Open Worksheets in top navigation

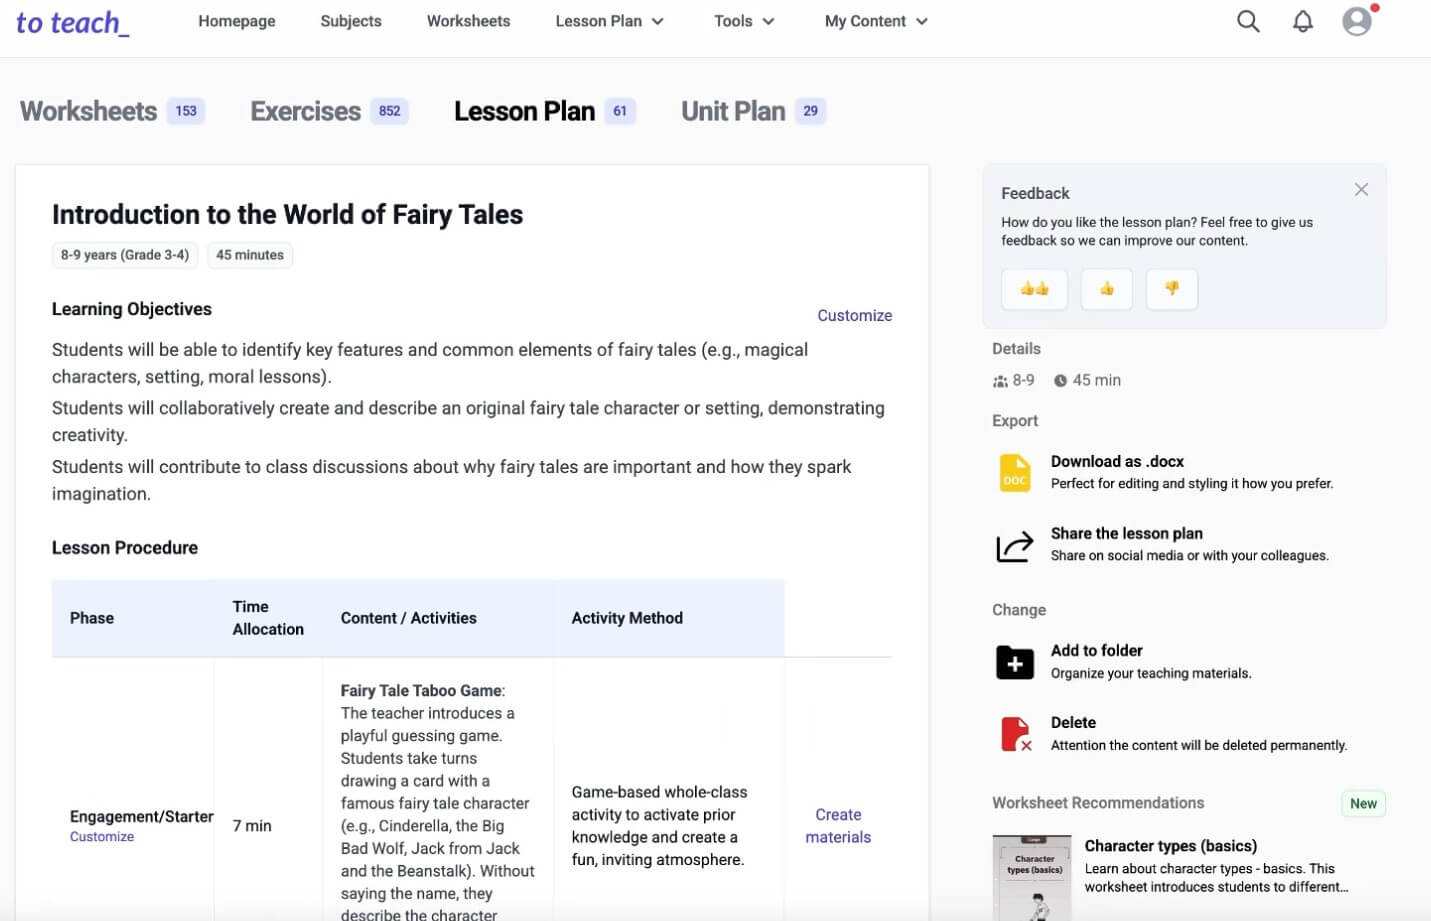tap(468, 21)
